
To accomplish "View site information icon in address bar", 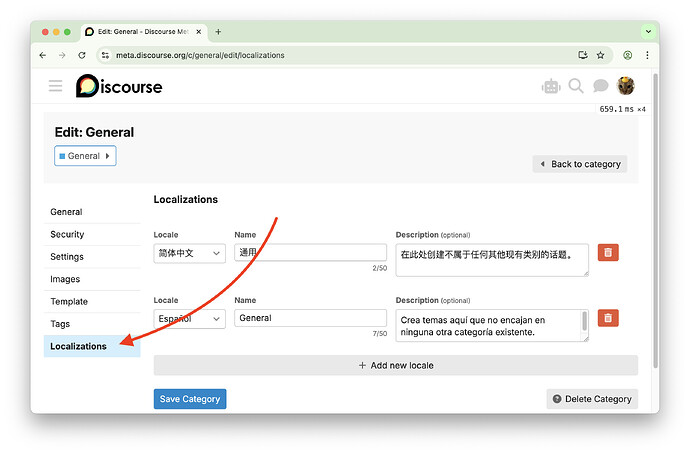I will tap(105, 55).
